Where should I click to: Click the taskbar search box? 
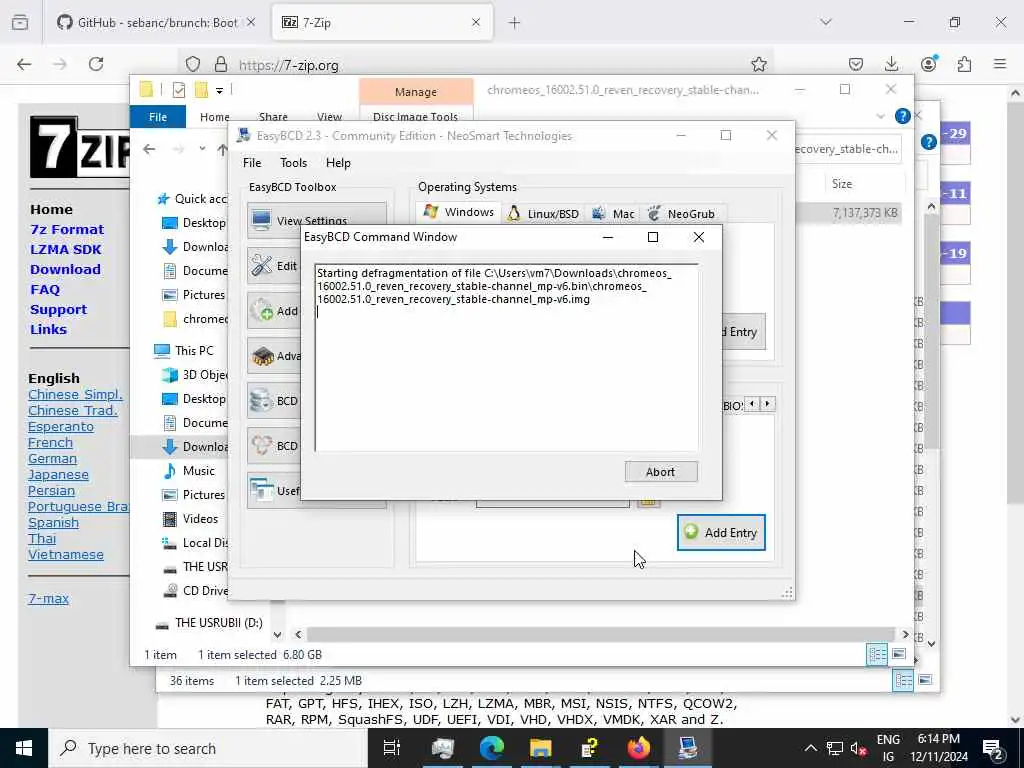(x=208, y=748)
